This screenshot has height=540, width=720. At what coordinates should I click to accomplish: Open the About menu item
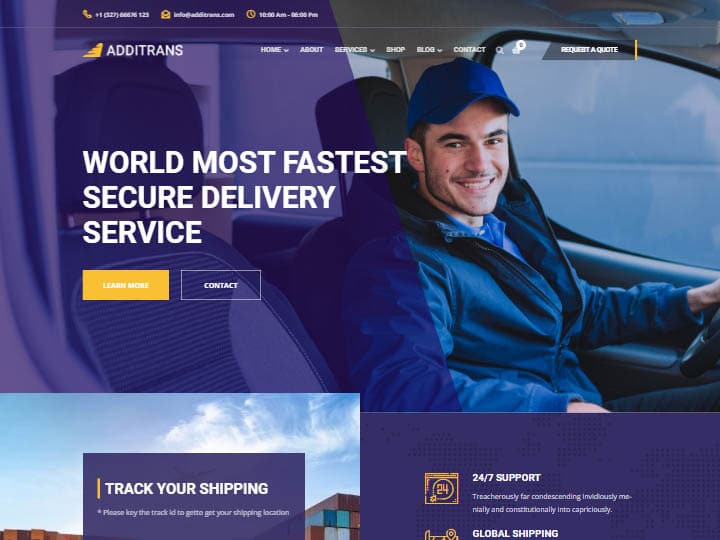(311, 50)
